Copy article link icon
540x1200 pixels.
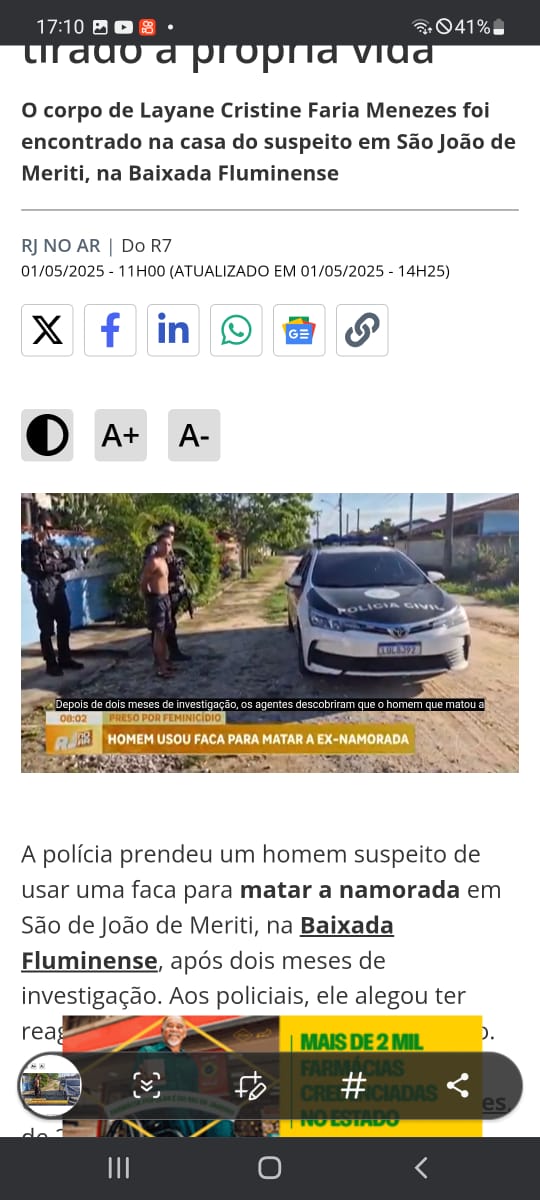(x=362, y=330)
